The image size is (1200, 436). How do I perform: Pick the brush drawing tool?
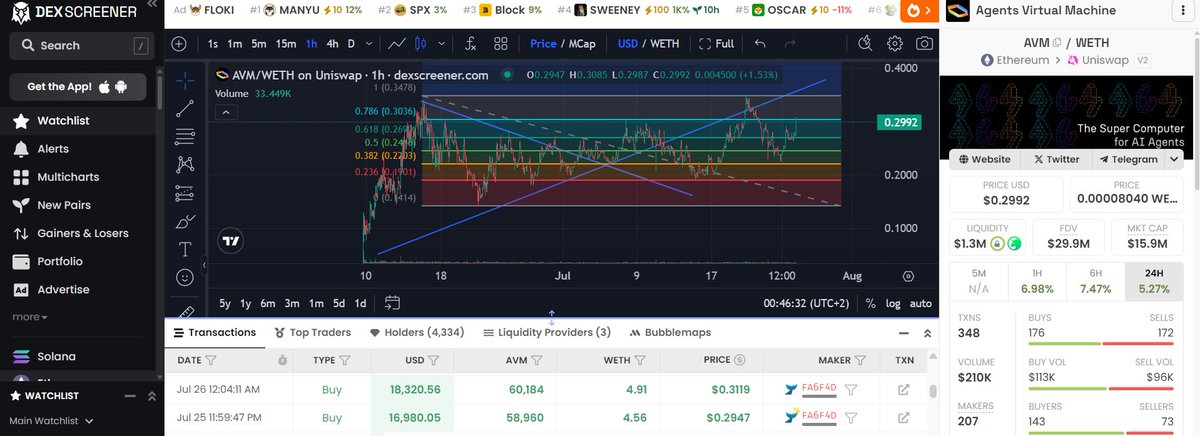click(185, 221)
